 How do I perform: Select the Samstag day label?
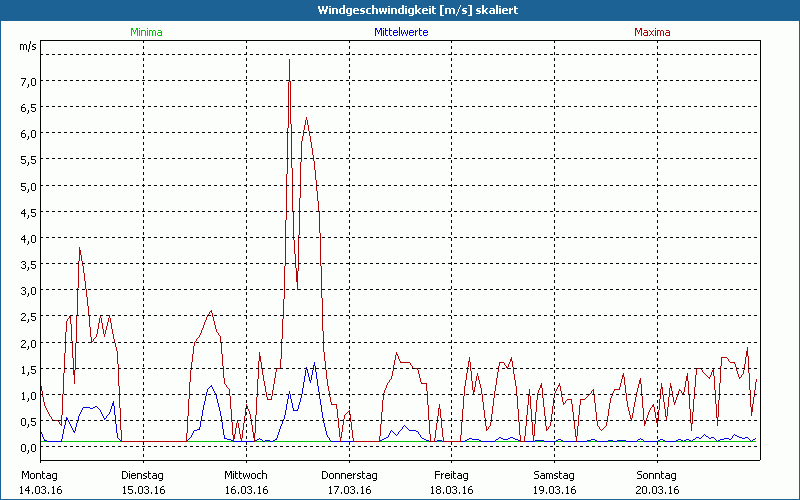point(554,475)
